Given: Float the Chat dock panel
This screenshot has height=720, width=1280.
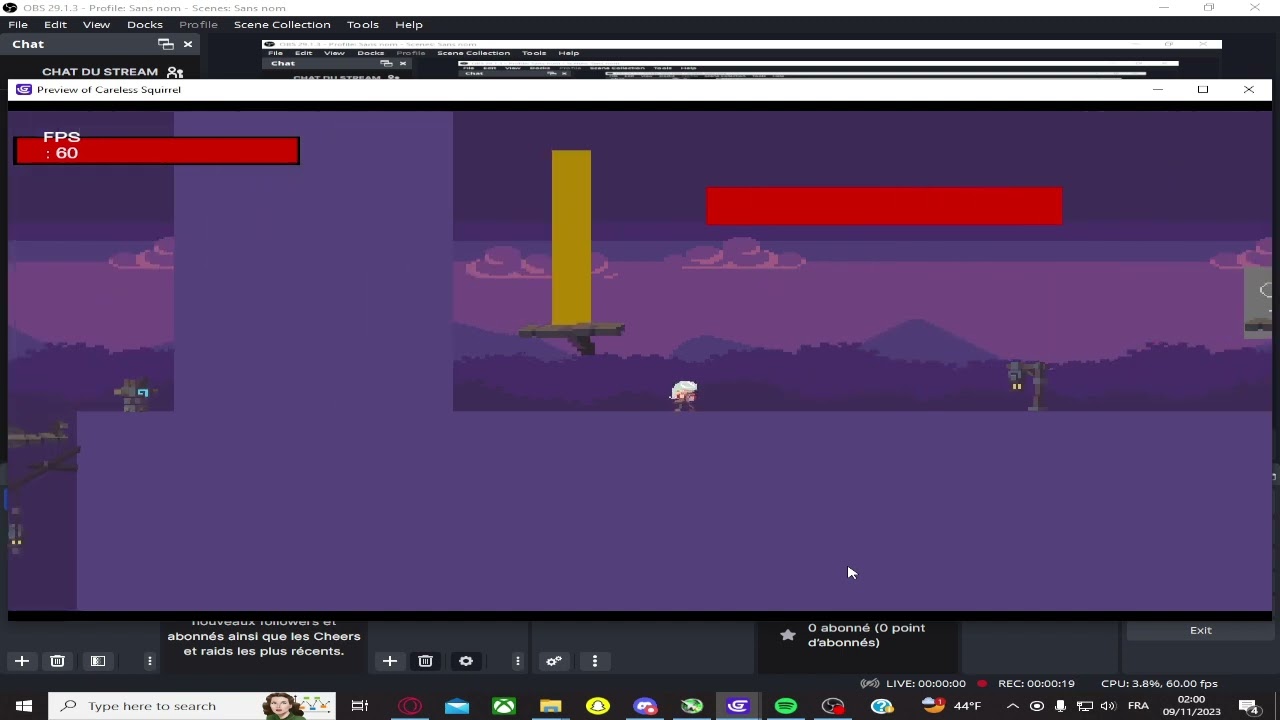Looking at the screenshot, I should (x=166, y=44).
